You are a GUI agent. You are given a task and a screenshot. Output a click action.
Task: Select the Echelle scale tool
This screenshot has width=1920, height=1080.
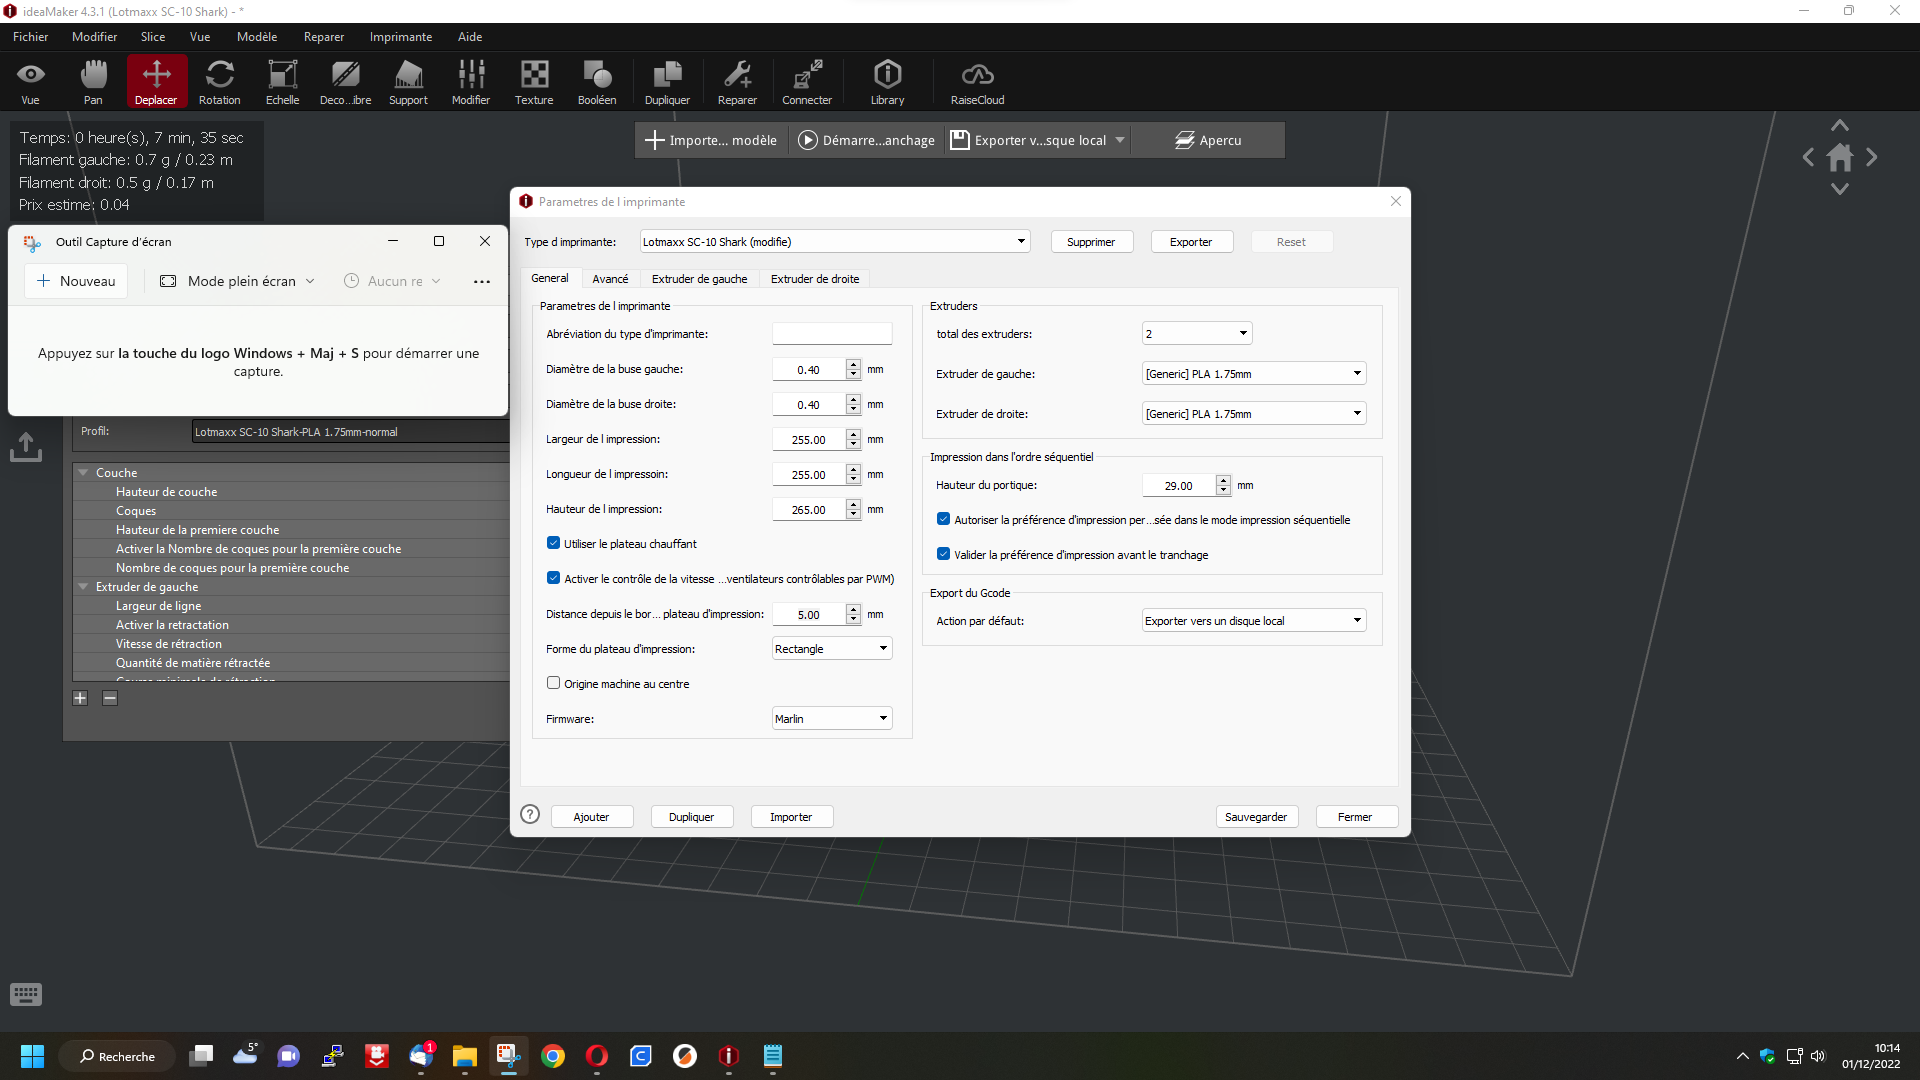[282, 81]
